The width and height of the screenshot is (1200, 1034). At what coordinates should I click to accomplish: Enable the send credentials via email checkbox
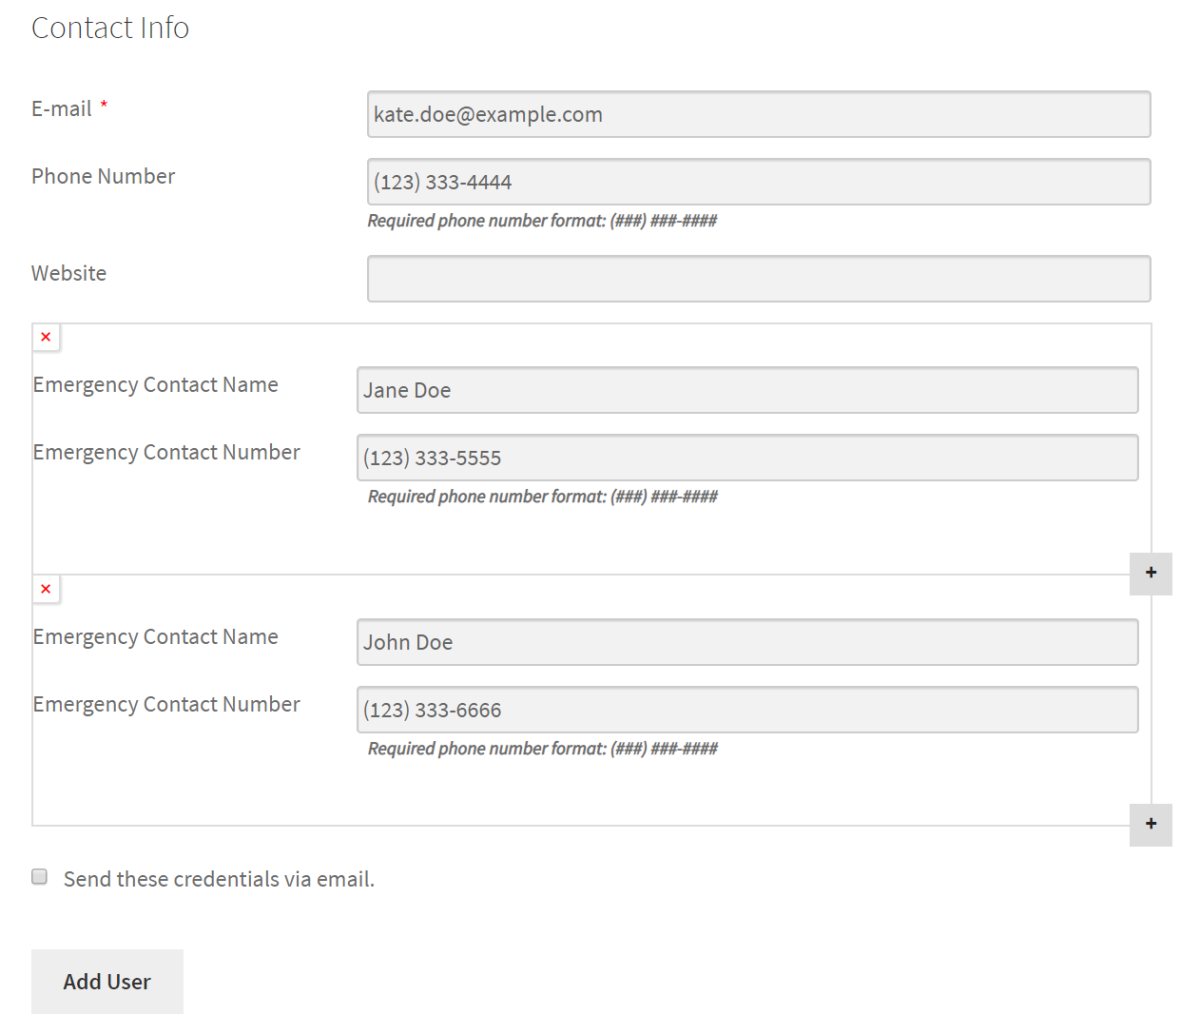coord(40,877)
